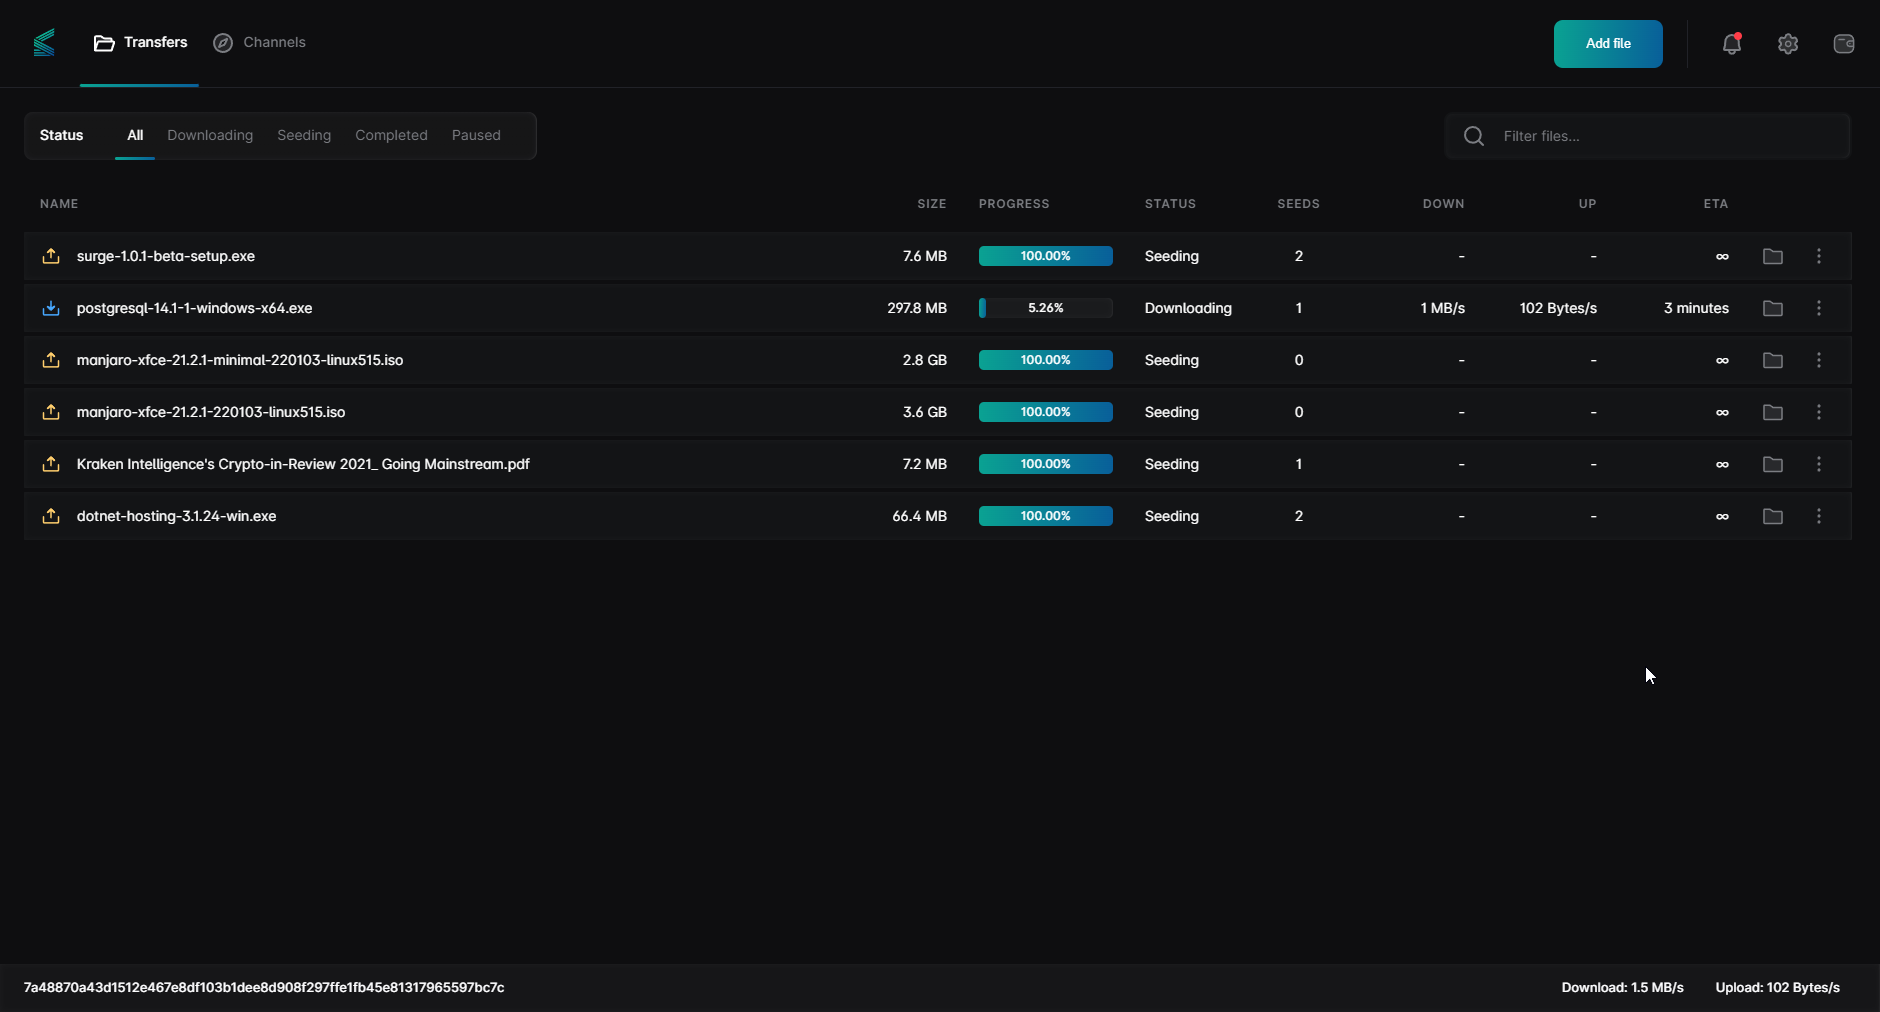The width and height of the screenshot is (1880, 1012).
Task: Sort by the PROGRESS column header
Action: point(1014,204)
